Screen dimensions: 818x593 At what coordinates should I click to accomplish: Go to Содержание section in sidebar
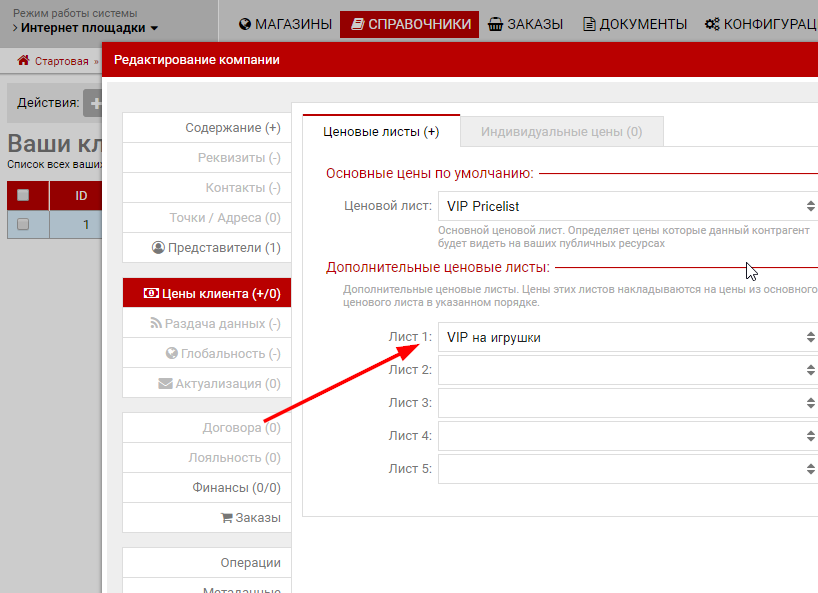click(232, 128)
